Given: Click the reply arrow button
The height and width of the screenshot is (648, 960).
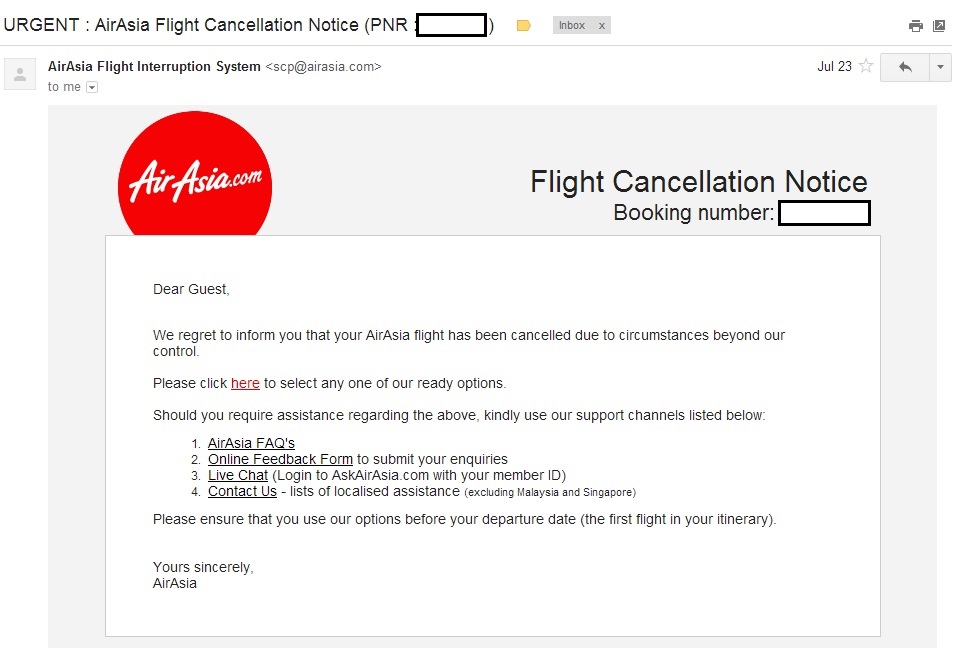Looking at the screenshot, I should point(905,67).
